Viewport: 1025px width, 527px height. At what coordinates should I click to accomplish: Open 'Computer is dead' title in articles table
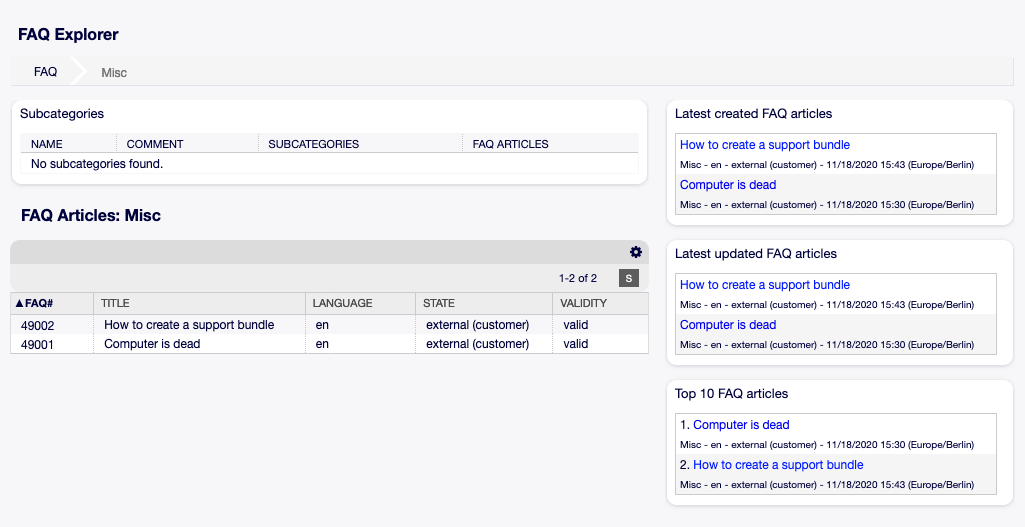(152, 344)
